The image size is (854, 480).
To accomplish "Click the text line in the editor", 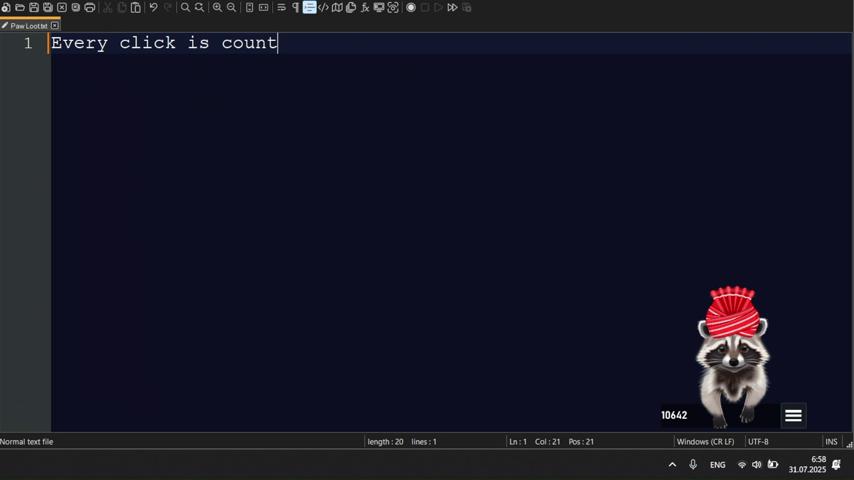I will (165, 43).
